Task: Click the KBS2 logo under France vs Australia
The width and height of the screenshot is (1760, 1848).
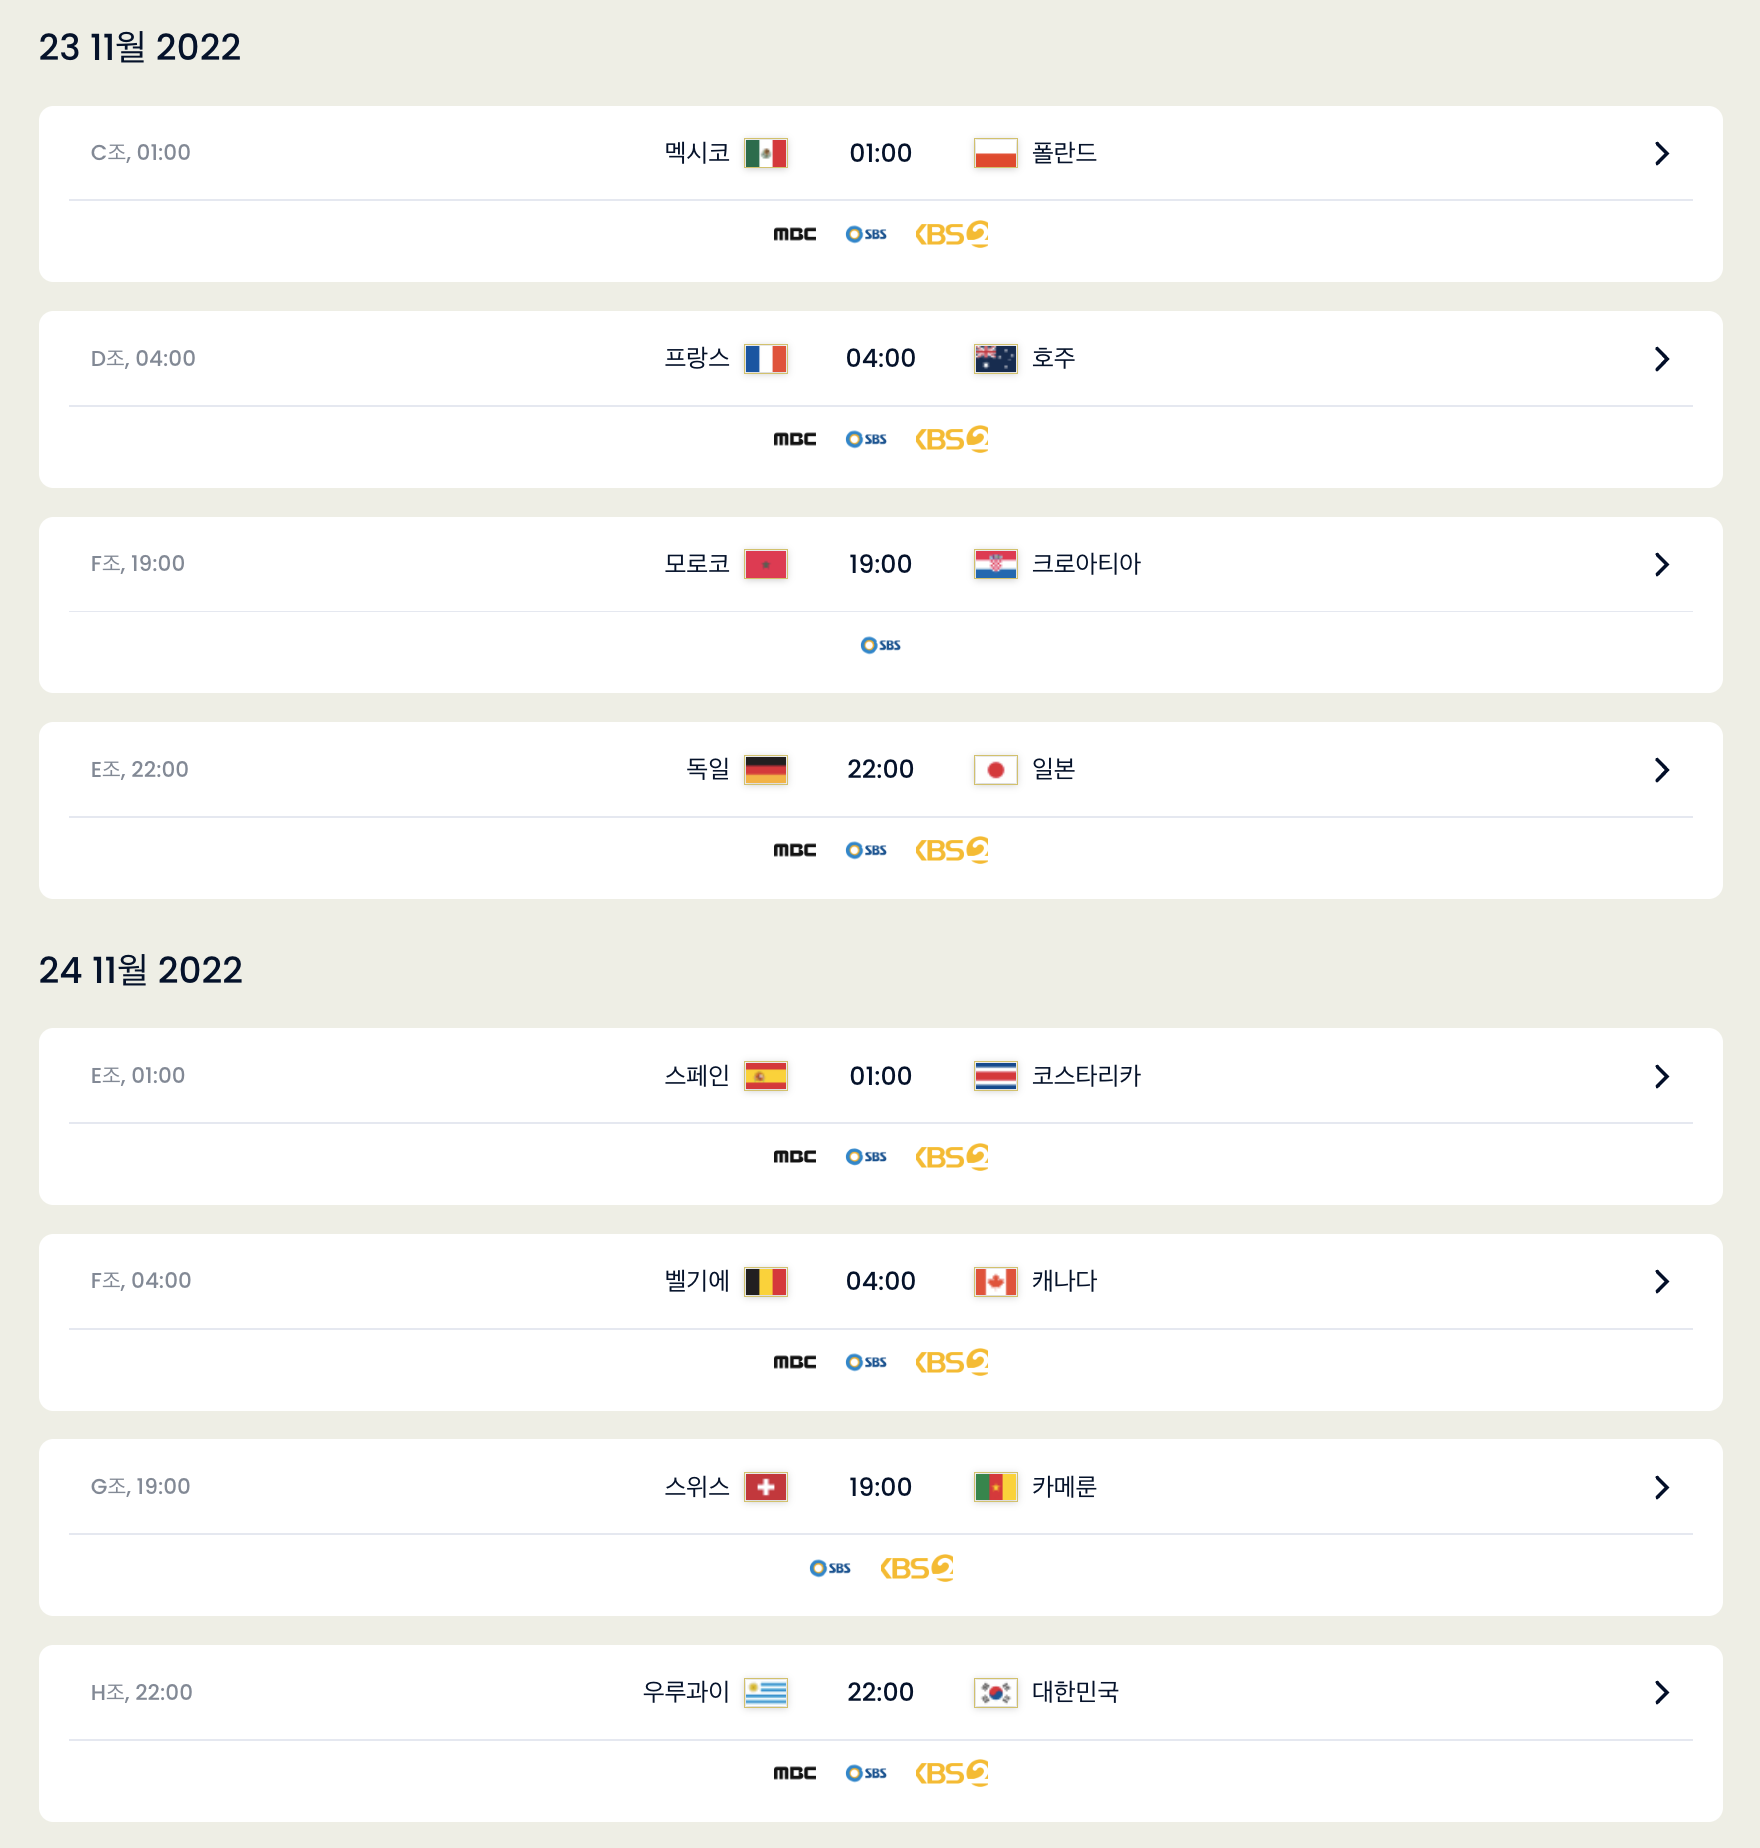Action: 951,439
